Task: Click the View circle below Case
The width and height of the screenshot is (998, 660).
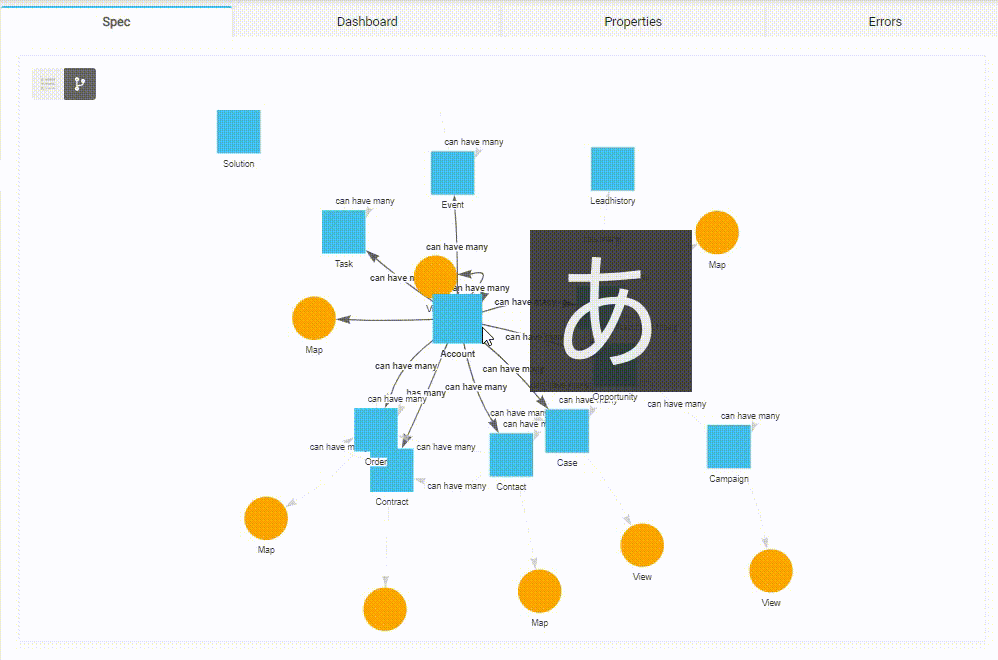Action: tap(642, 545)
